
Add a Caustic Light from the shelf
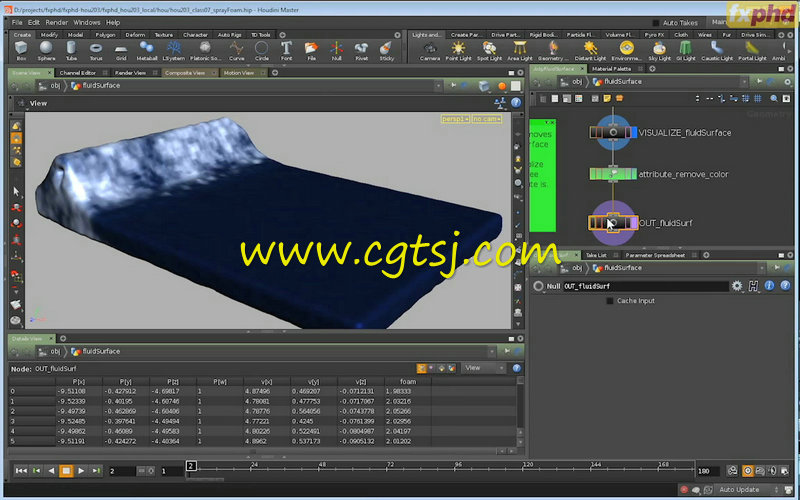(x=717, y=51)
